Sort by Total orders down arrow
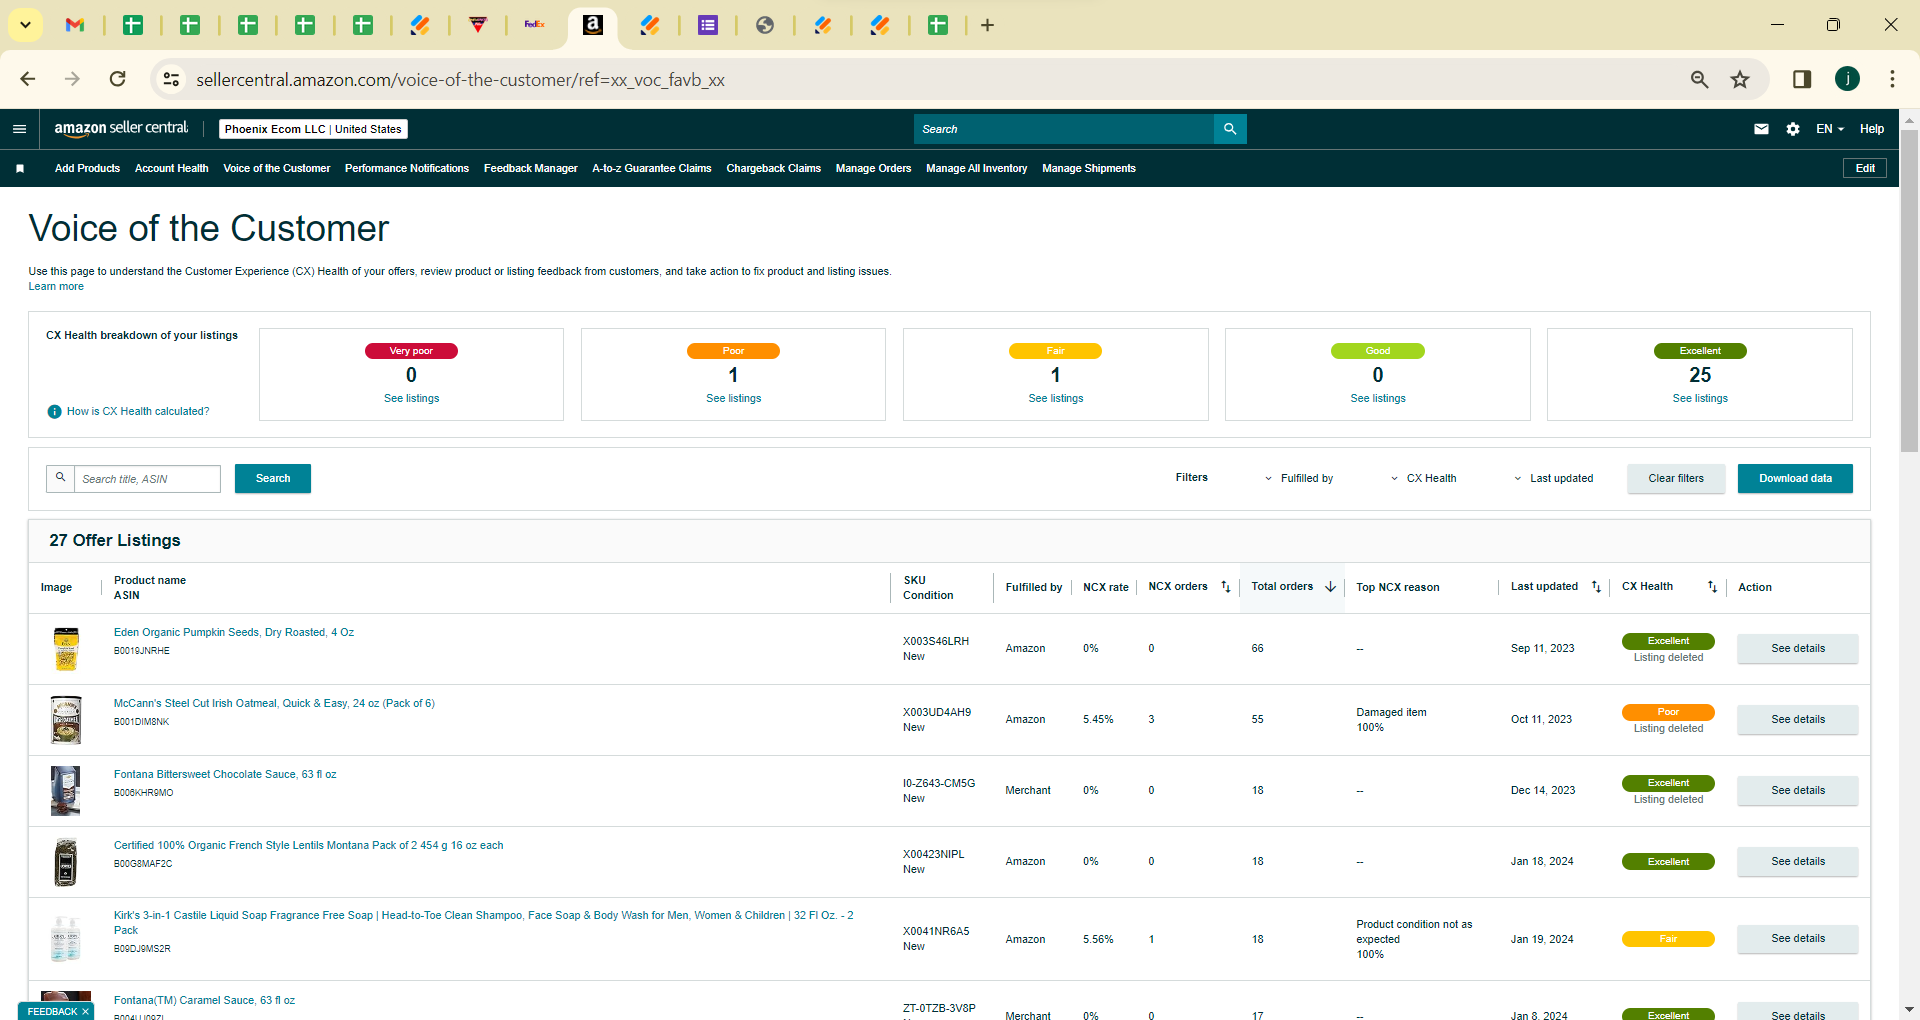 click(1330, 587)
